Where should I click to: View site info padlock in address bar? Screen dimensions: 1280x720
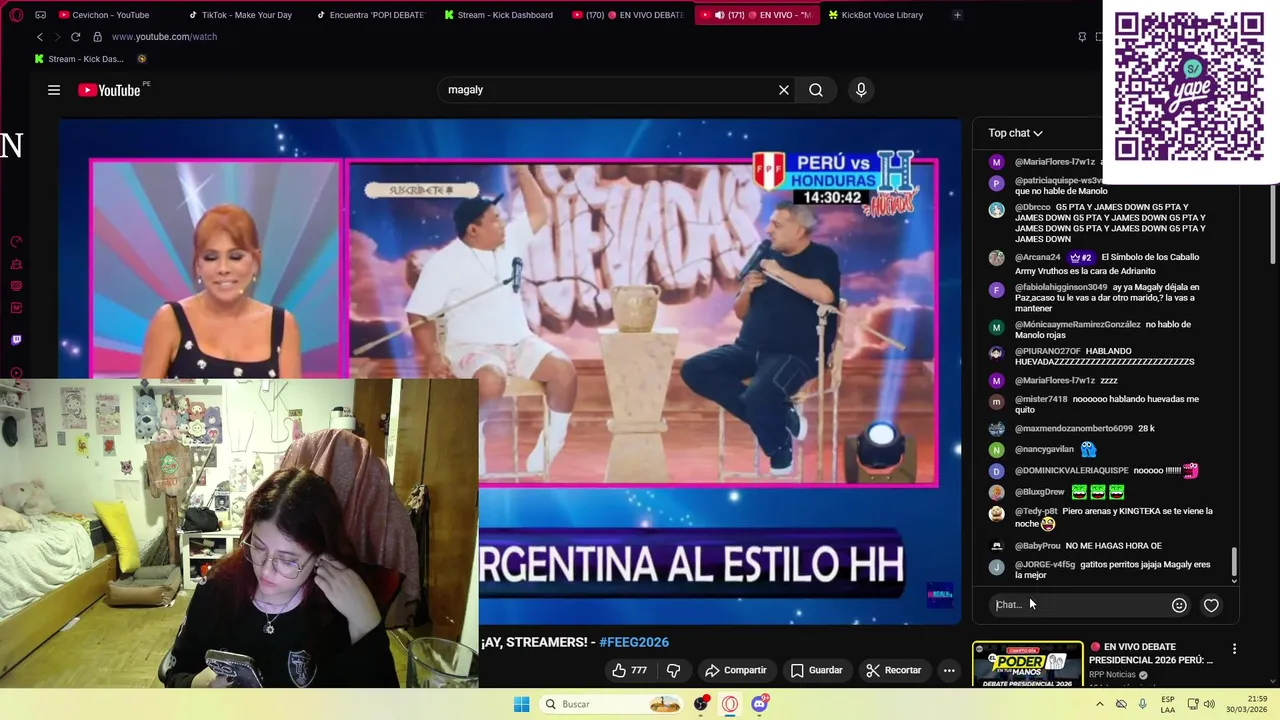(x=97, y=37)
